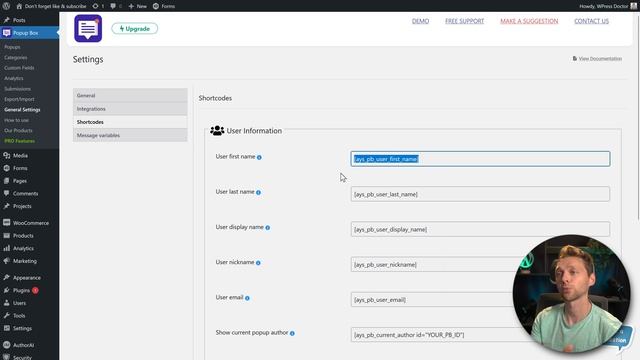Open General Settings submenu item
The height and width of the screenshot is (360, 640).
click(x=22, y=109)
